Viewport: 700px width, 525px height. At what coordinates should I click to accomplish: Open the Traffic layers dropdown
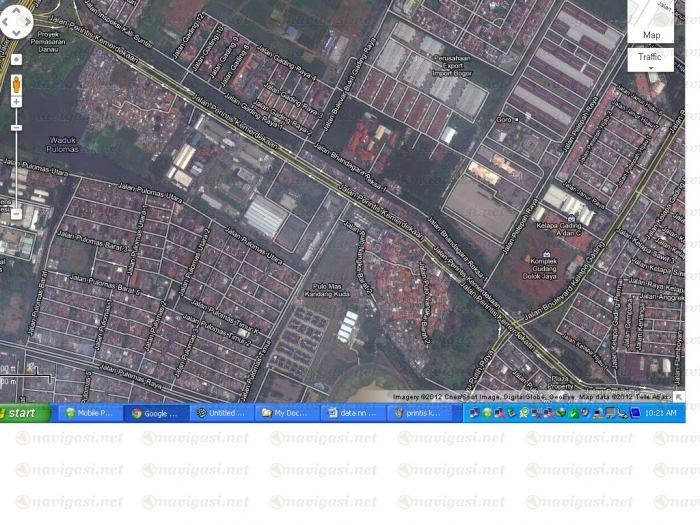(650, 57)
